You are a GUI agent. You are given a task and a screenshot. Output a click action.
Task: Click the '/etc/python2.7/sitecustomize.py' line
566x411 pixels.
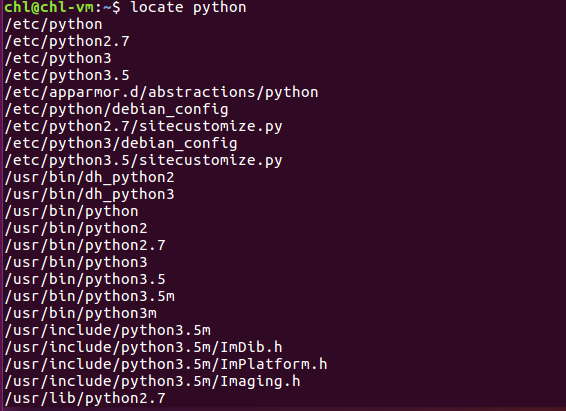point(143,126)
